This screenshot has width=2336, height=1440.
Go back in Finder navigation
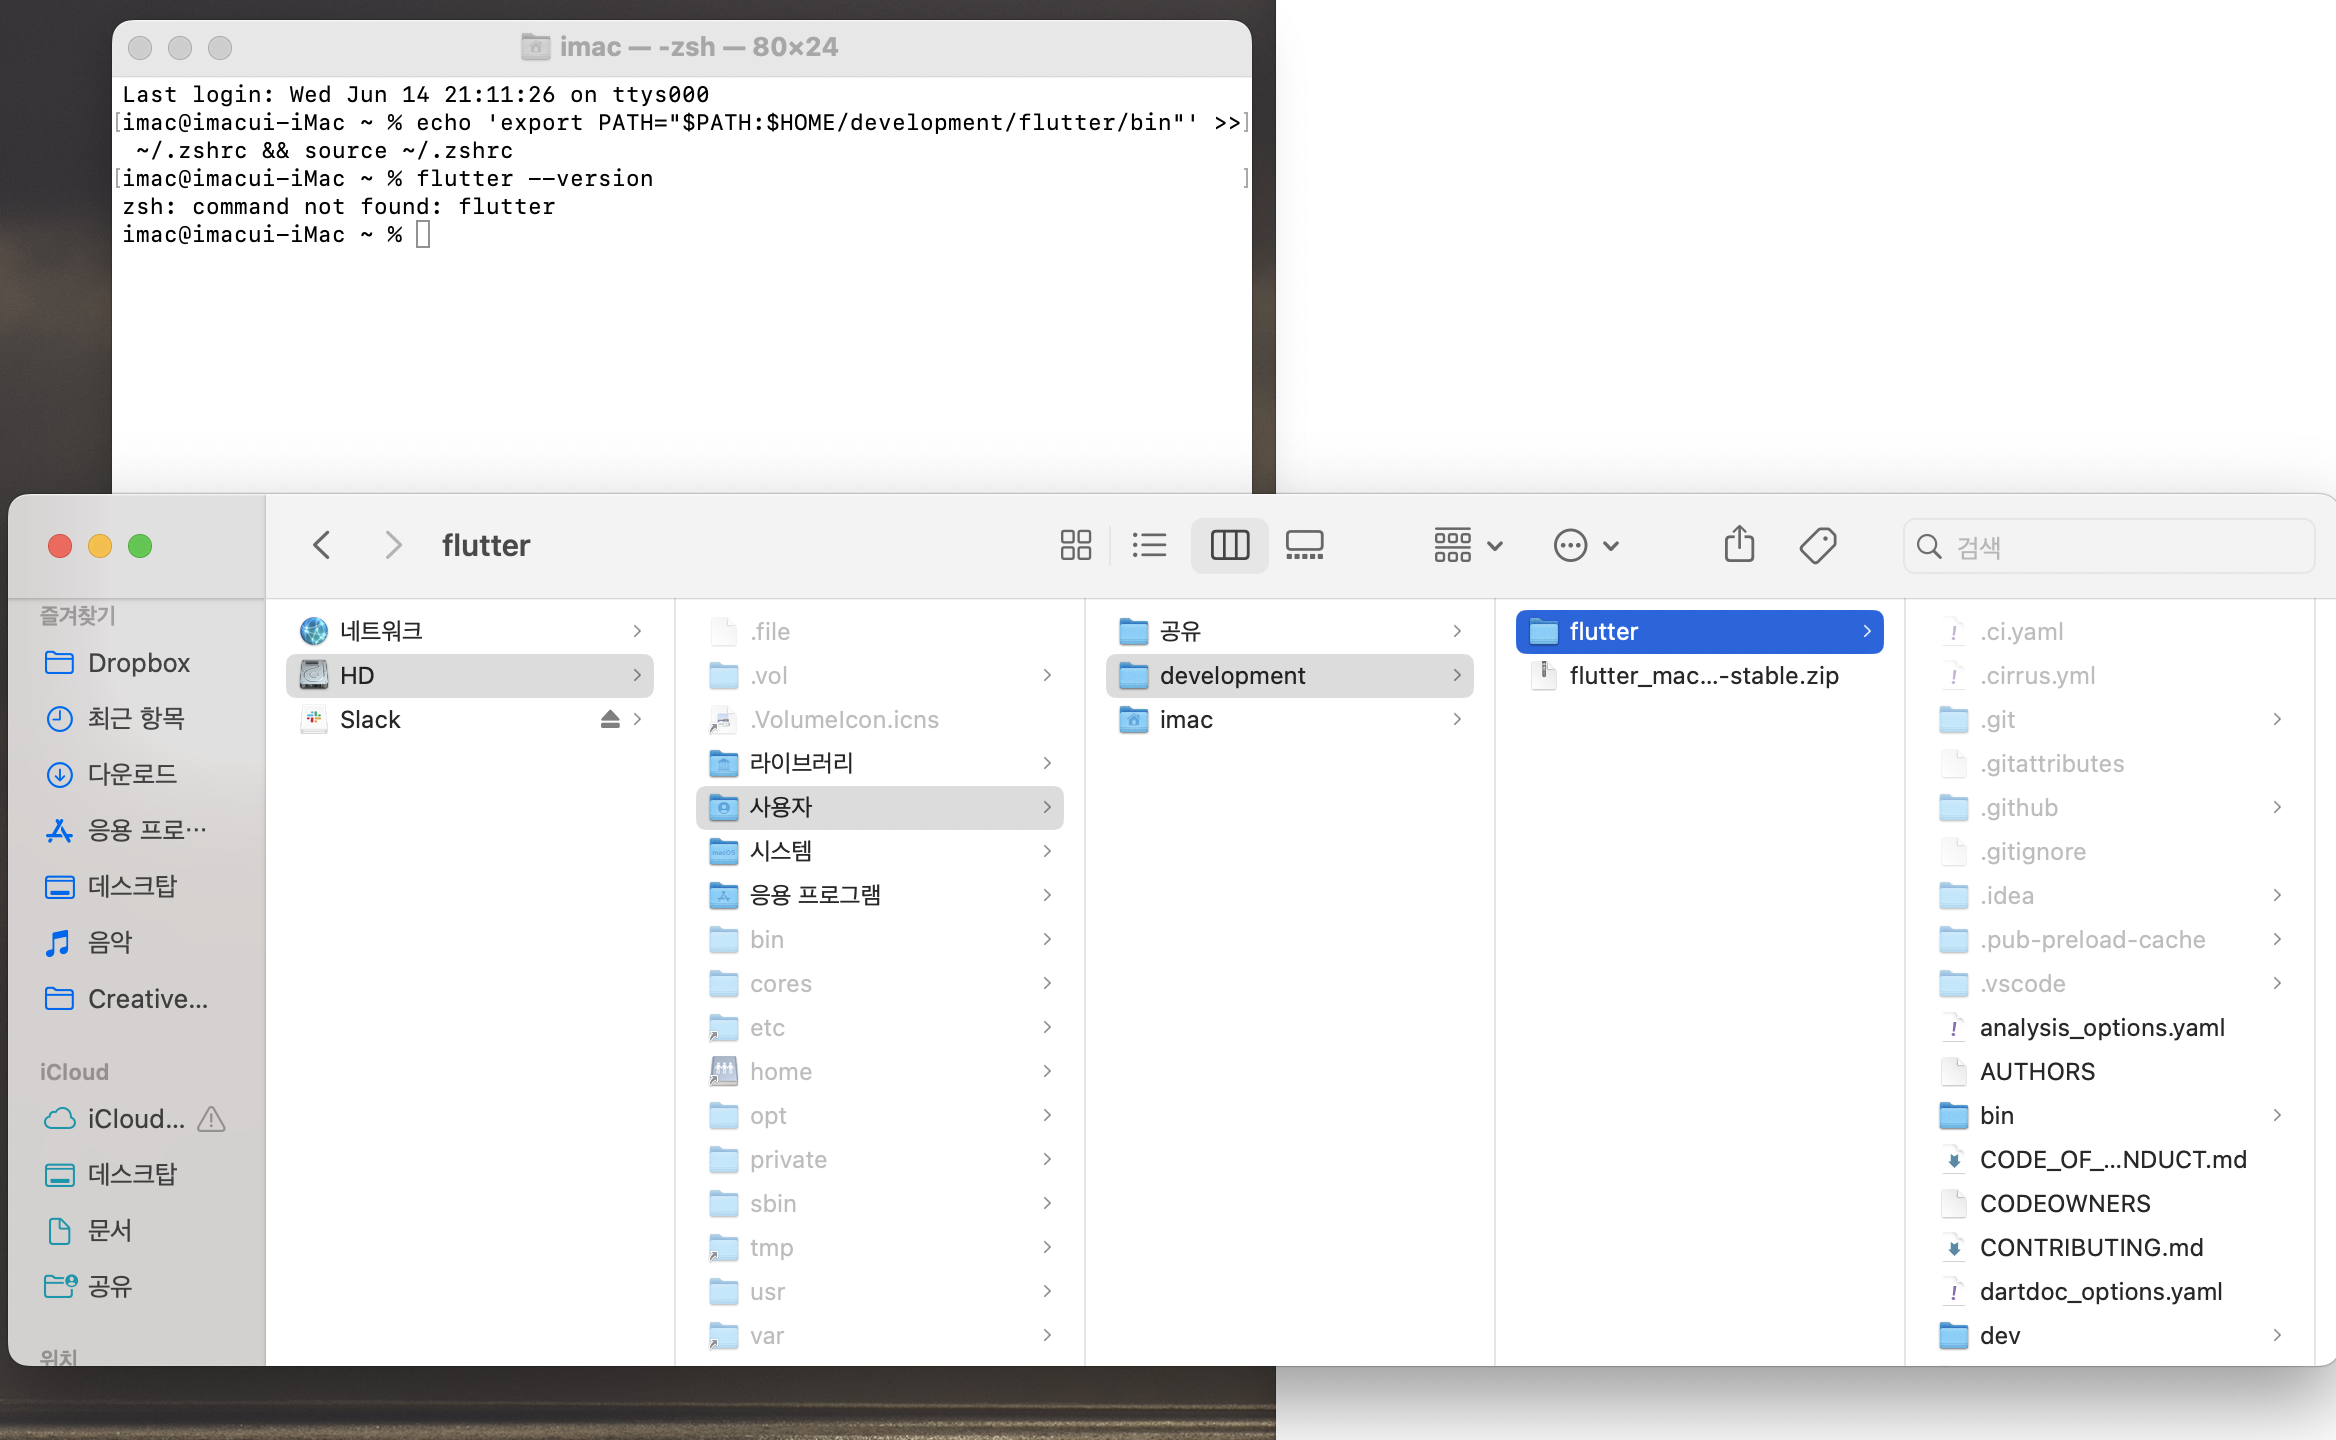321,545
